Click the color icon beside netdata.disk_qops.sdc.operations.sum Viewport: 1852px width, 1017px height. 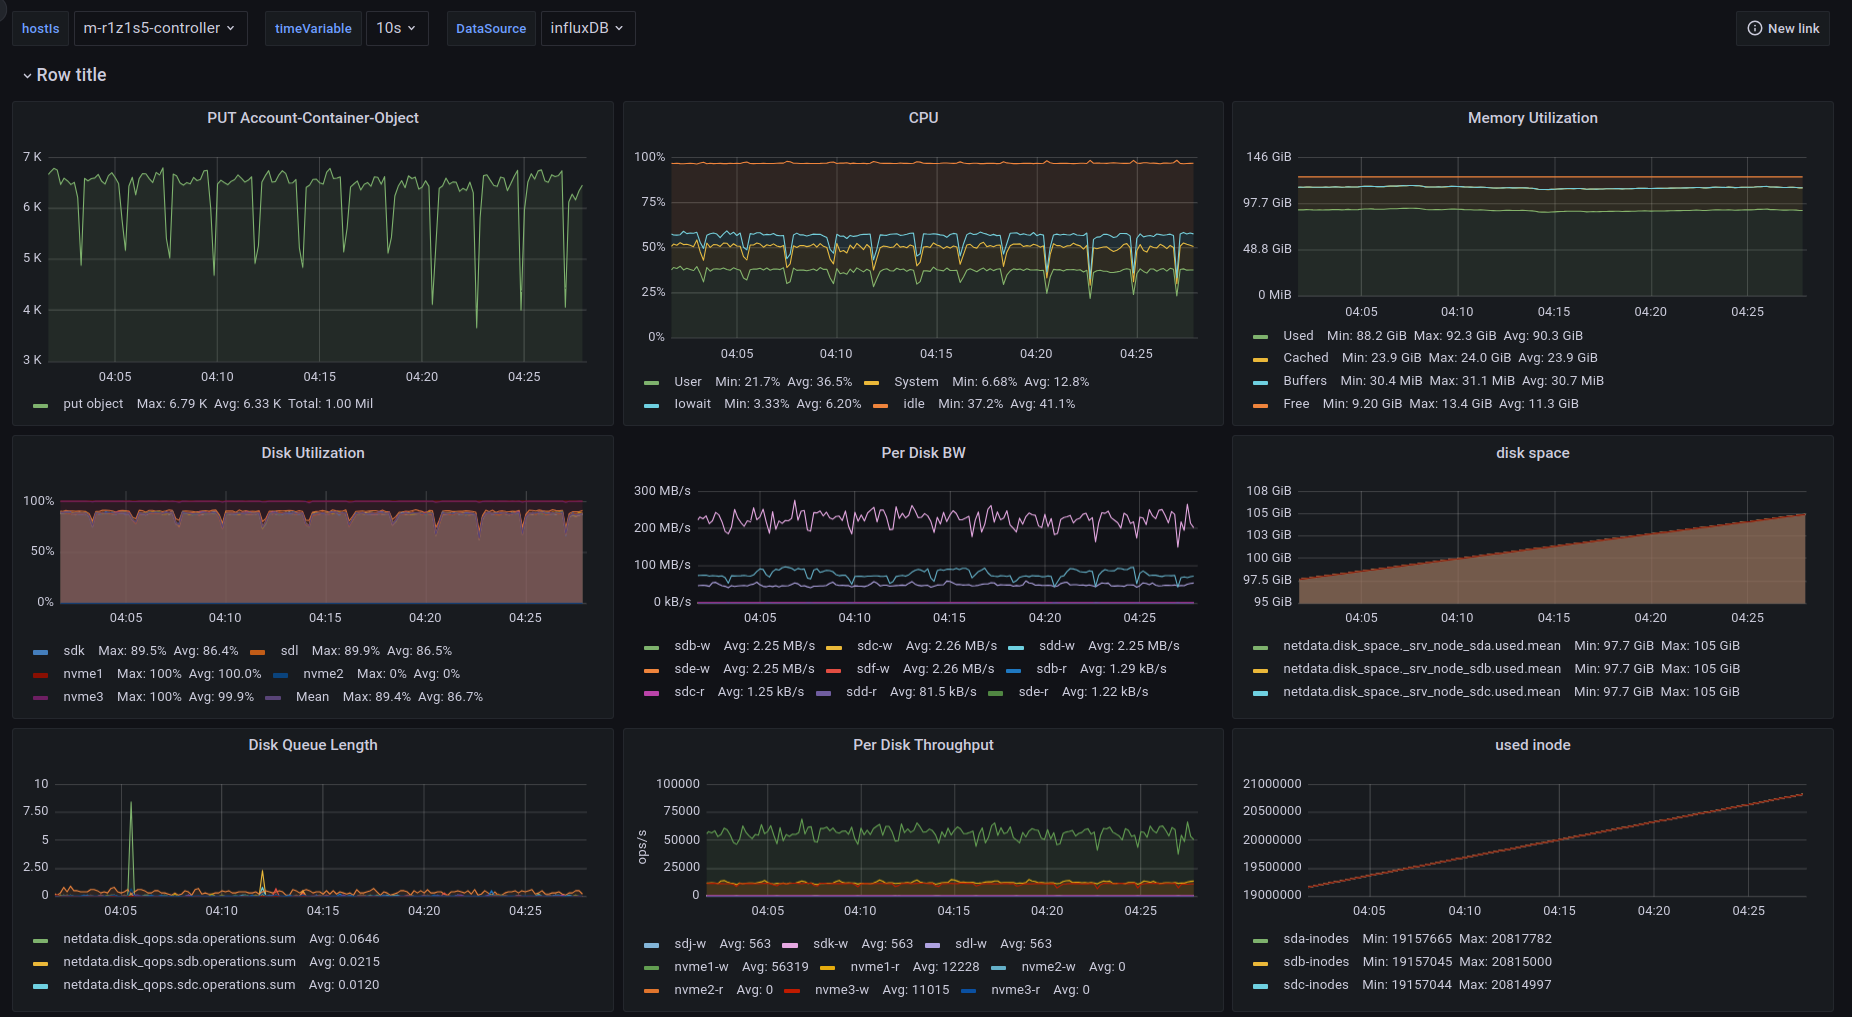click(x=40, y=986)
